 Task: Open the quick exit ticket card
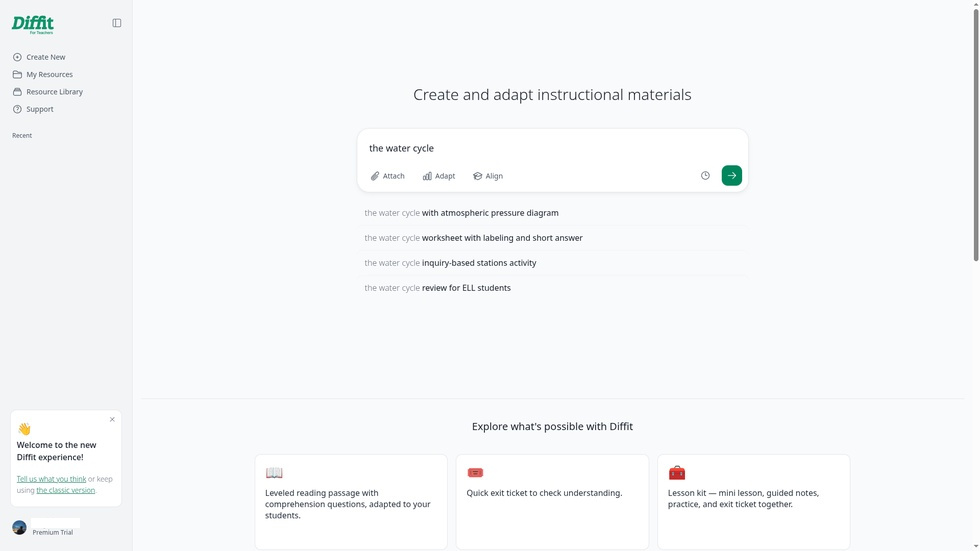pos(552,502)
